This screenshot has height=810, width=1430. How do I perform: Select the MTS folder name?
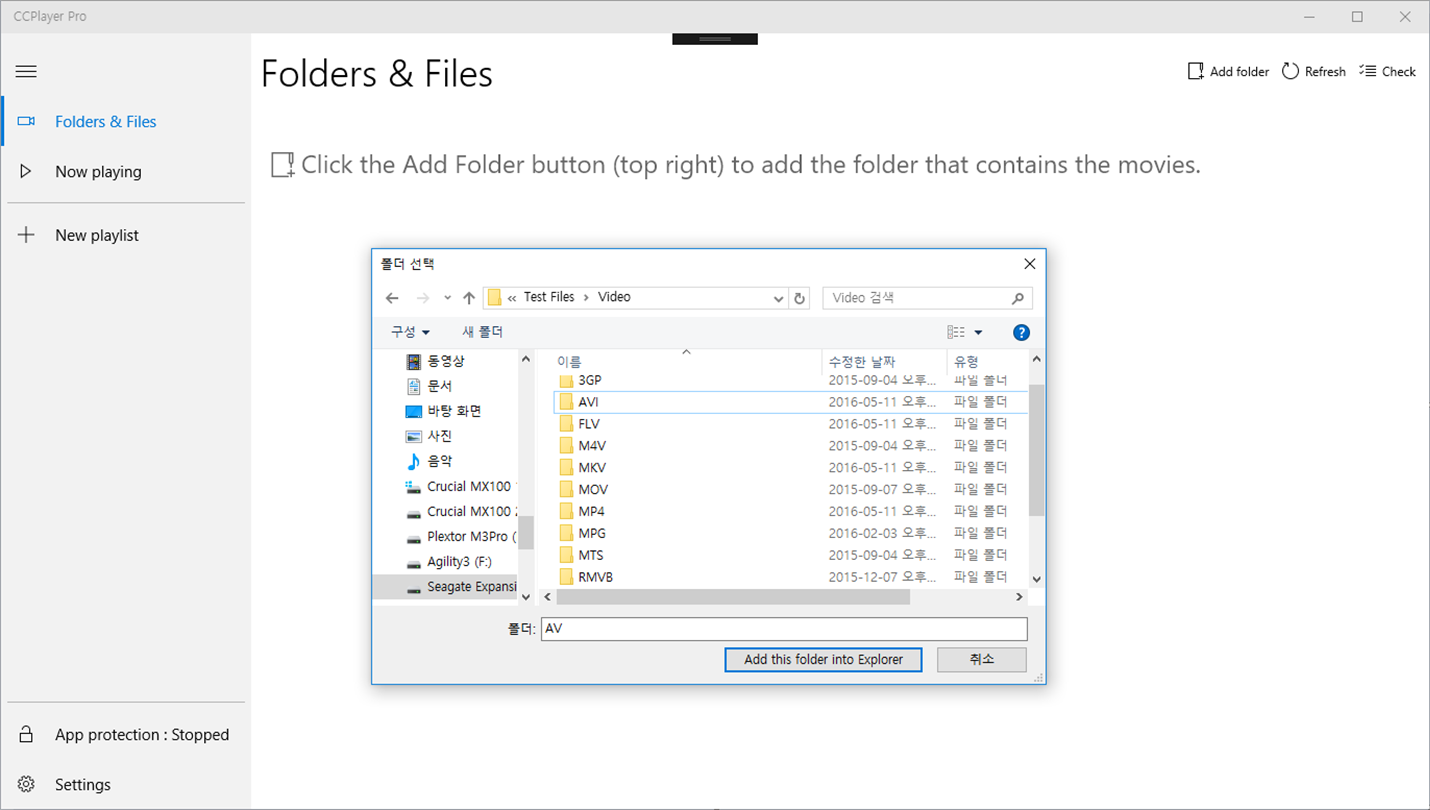pyautogui.click(x=591, y=556)
